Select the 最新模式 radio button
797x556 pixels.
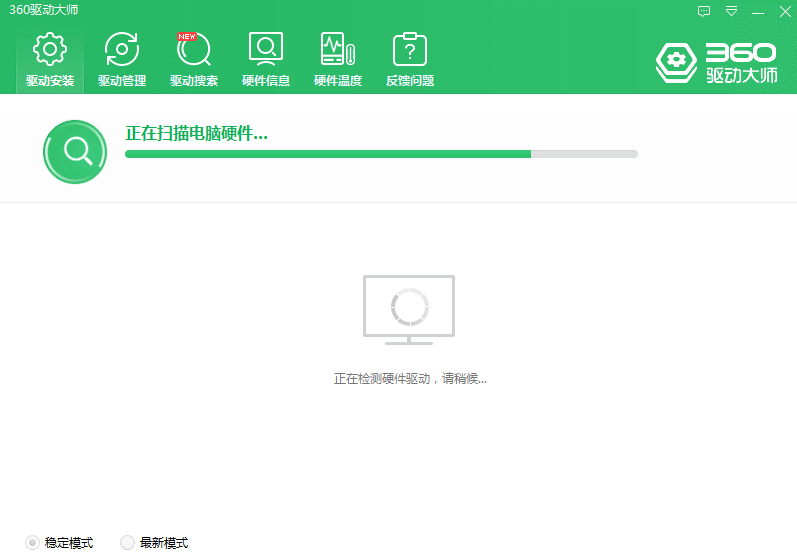tap(127, 542)
